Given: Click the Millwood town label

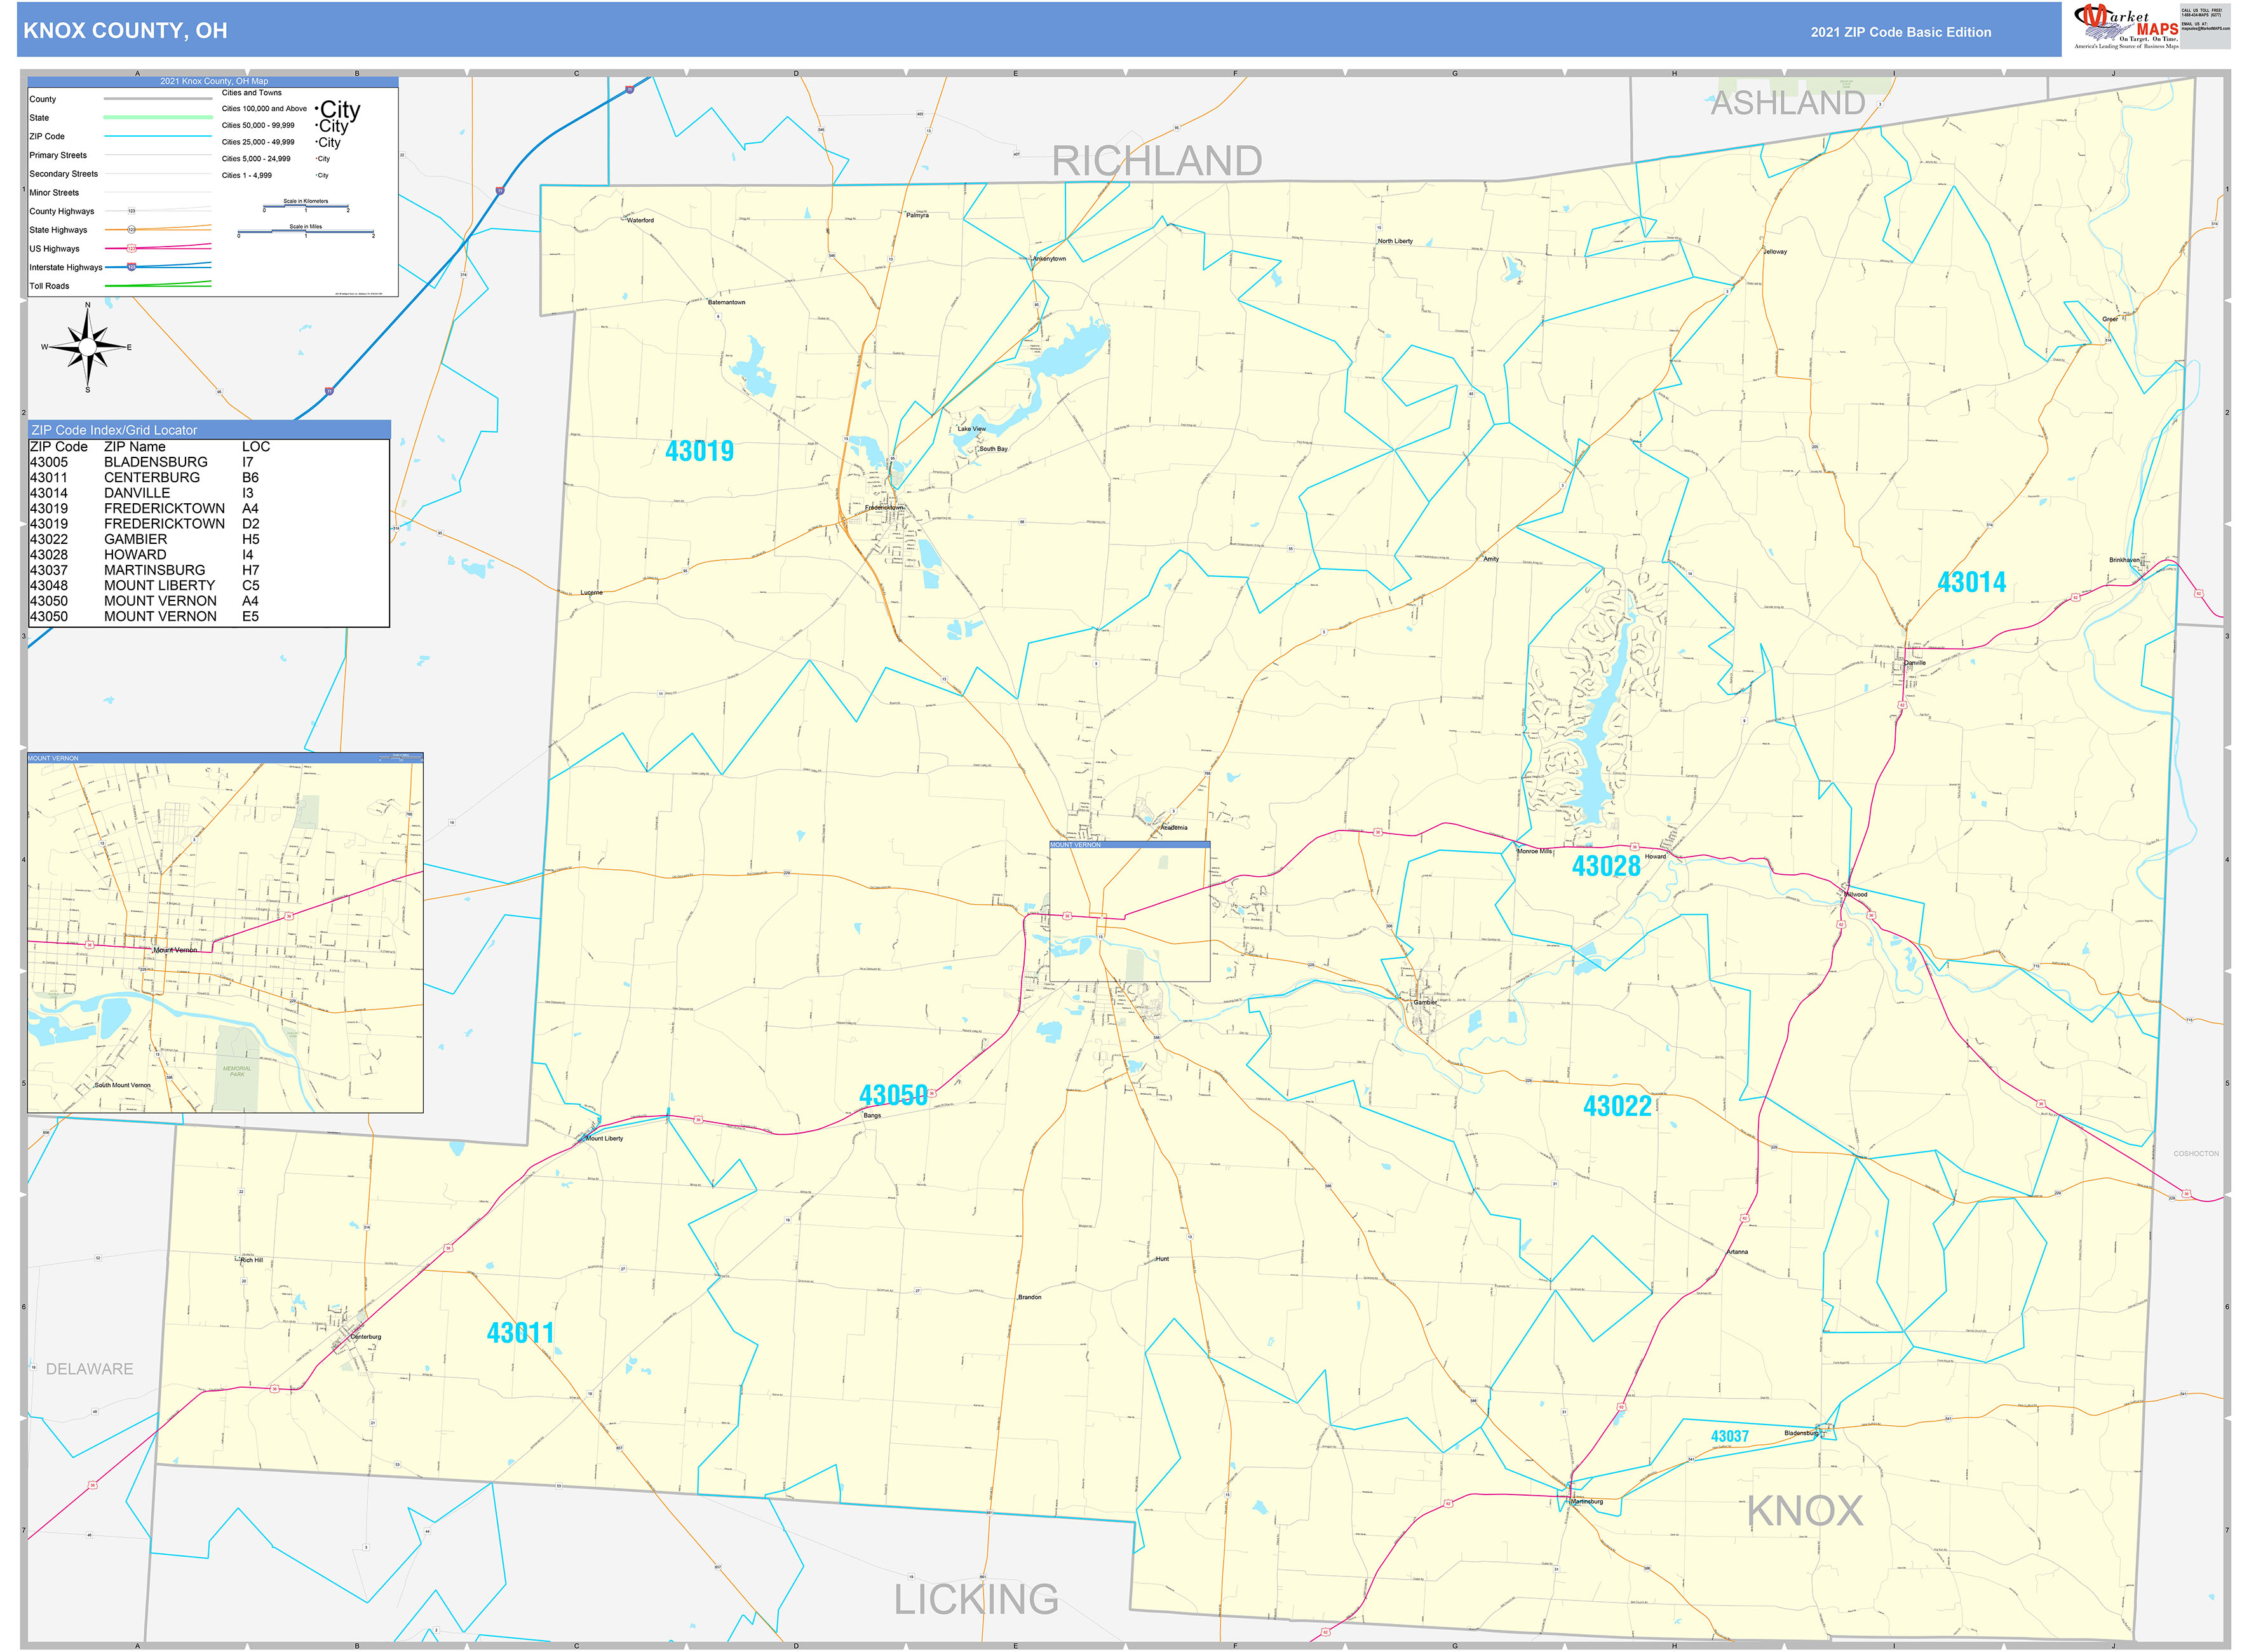Looking at the screenshot, I should [1856, 895].
